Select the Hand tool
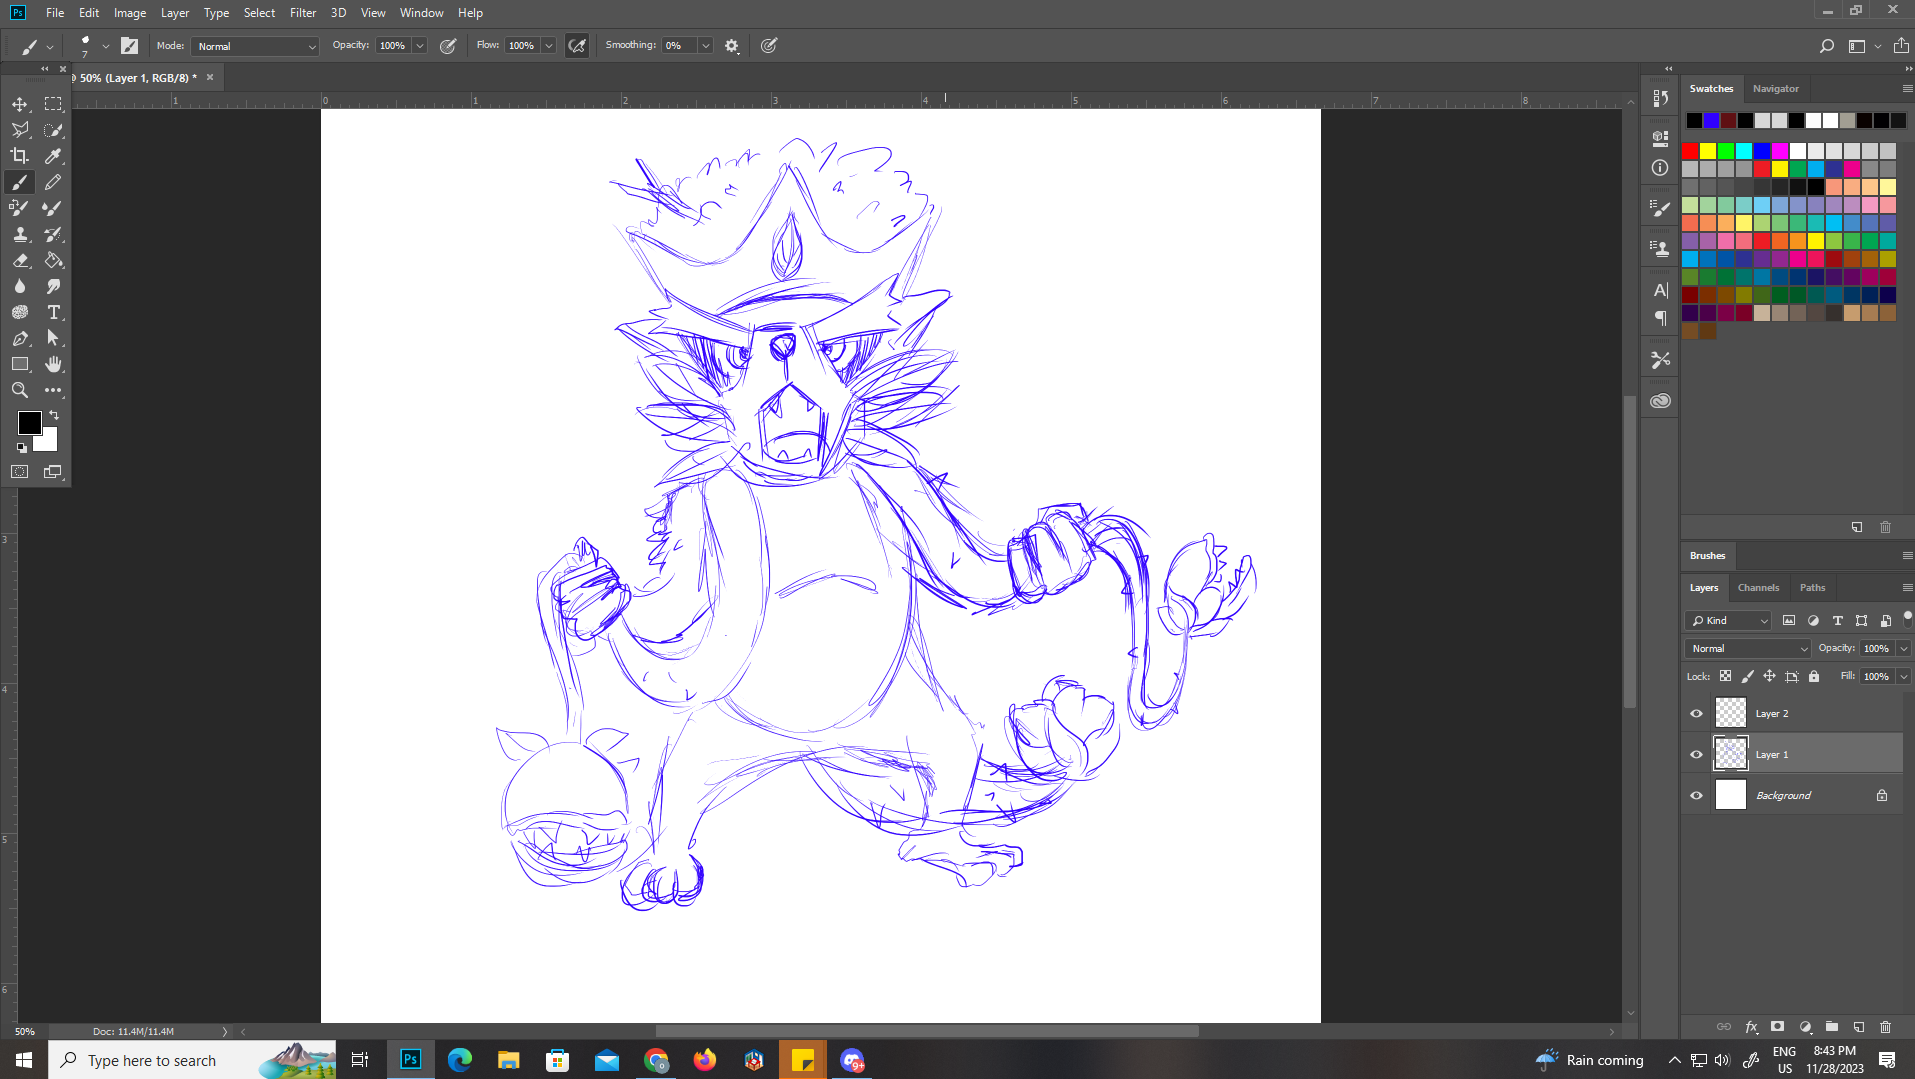This screenshot has height=1079, width=1915. [54, 364]
